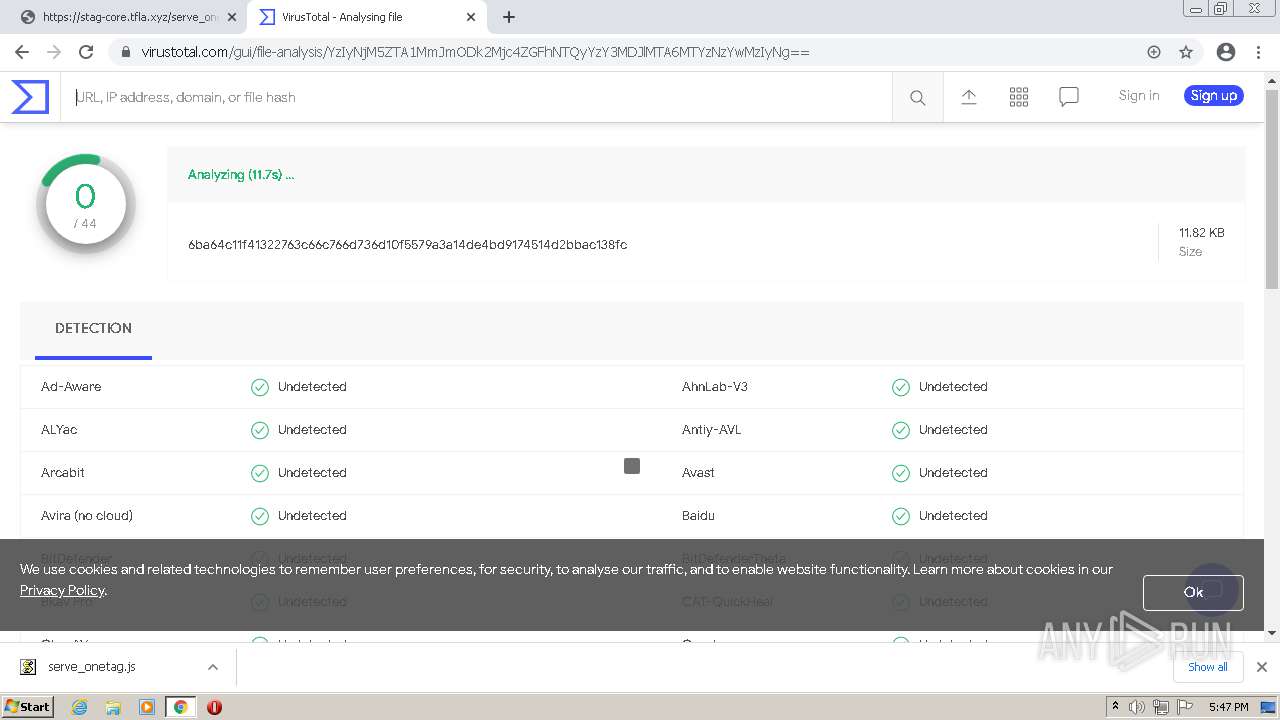Viewport: 1280px width, 720px height.
Task: Click the Chrome address bar URL
Action: click(x=475, y=52)
